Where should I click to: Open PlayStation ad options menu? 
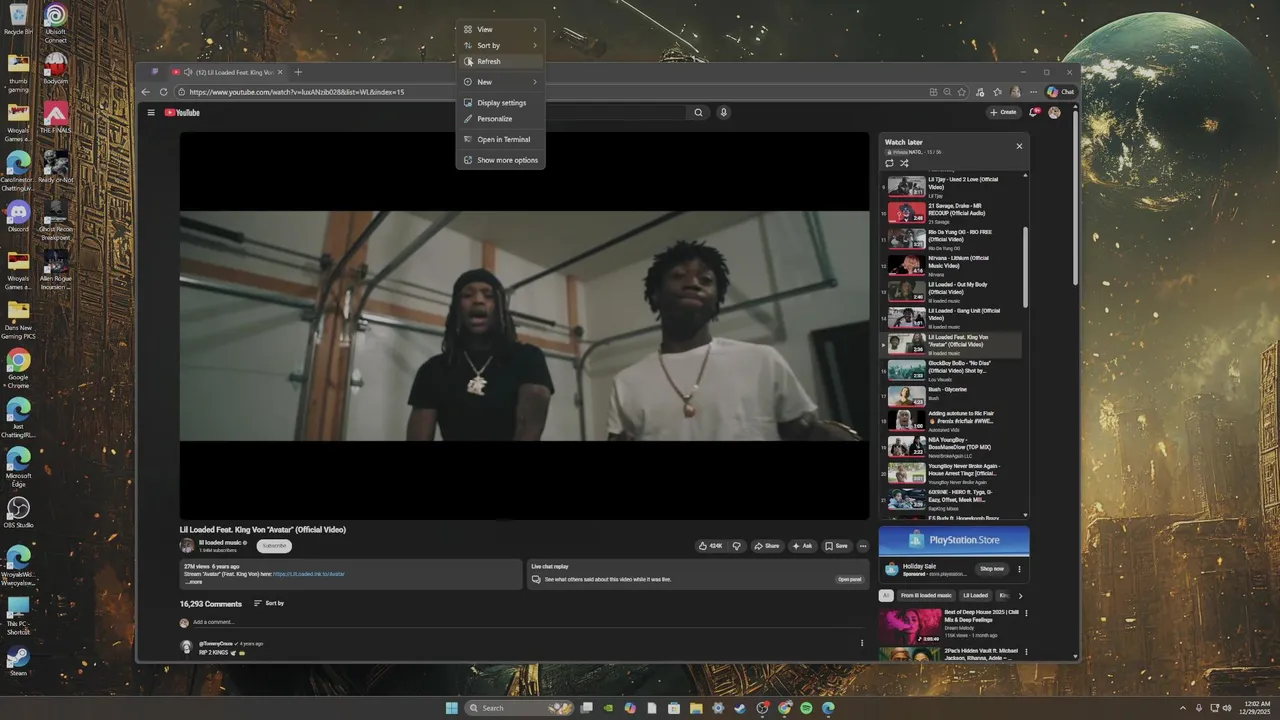tap(1020, 569)
